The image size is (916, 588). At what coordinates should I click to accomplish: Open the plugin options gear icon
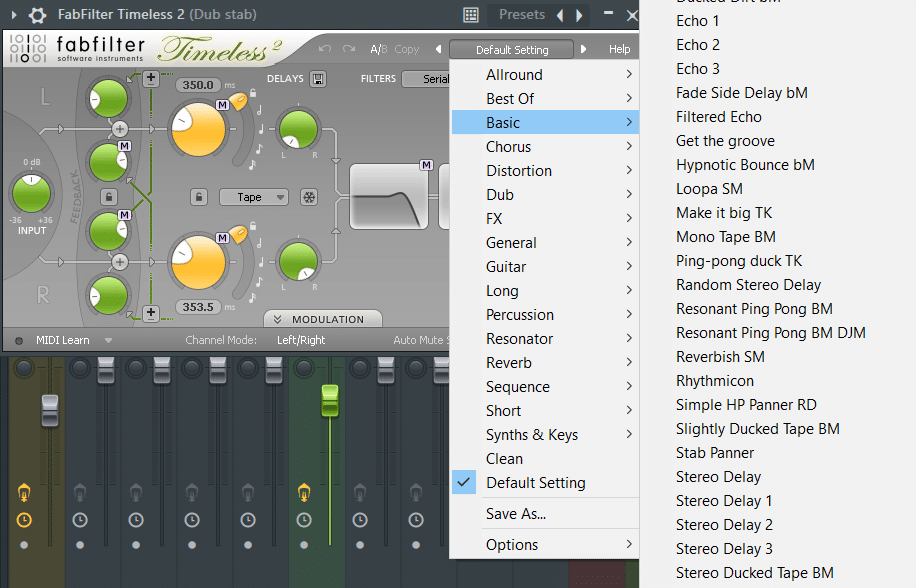click(37, 15)
